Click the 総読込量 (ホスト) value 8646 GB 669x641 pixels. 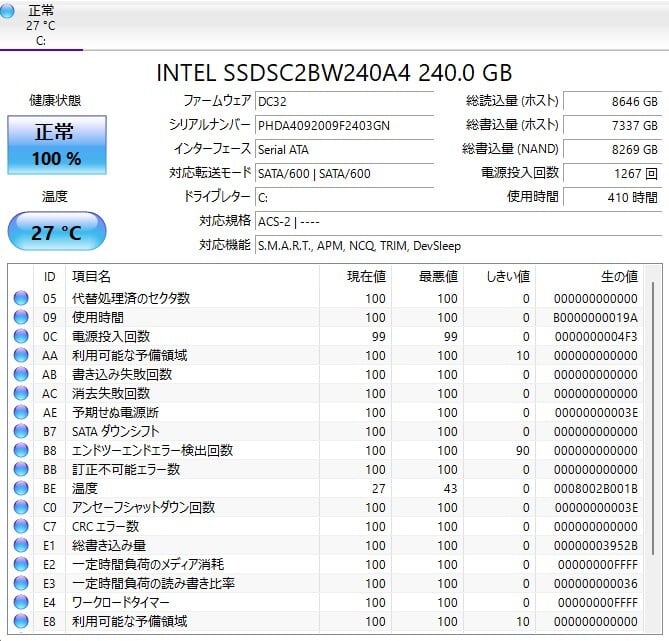click(x=612, y=101)
